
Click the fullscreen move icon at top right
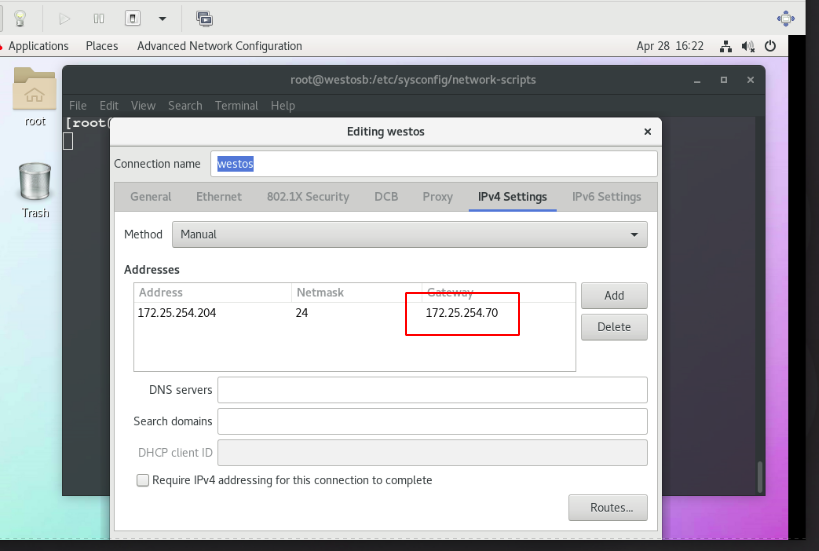786,19
